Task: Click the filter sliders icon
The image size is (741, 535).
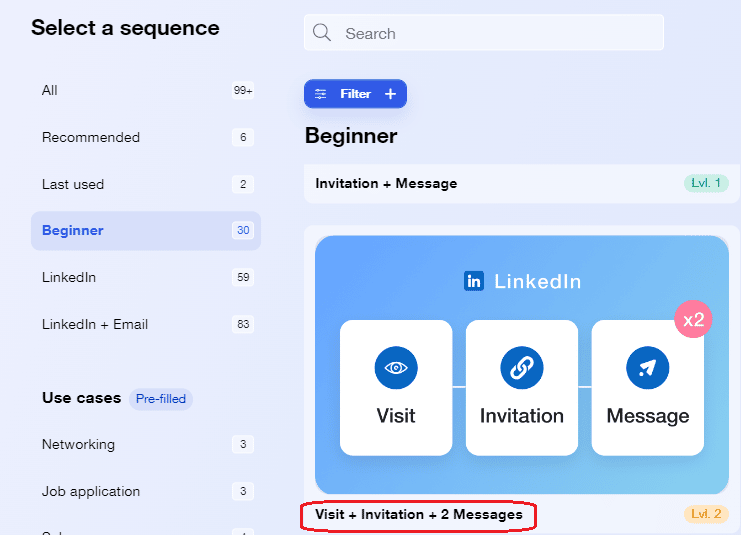Action: [320, 94]
